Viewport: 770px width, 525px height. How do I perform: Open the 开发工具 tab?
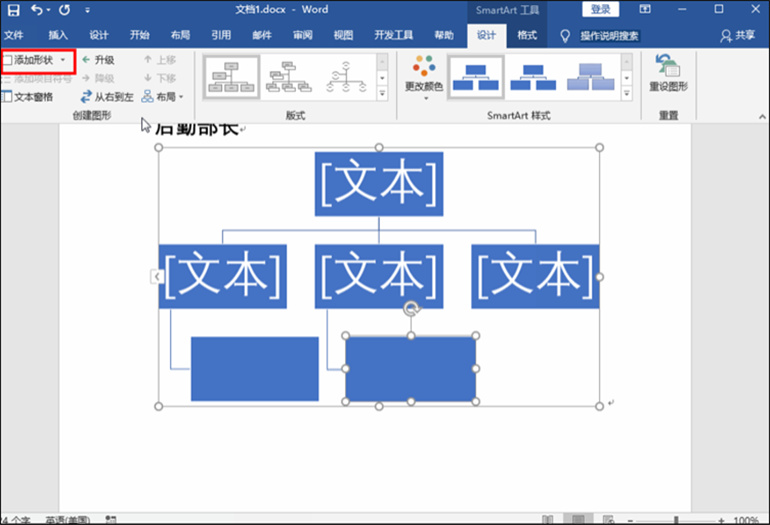coord(393,35)
